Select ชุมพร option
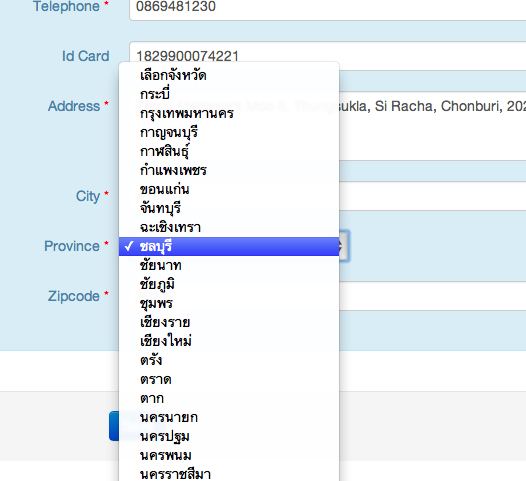526x481 pixels. click(x=229, y=304)
